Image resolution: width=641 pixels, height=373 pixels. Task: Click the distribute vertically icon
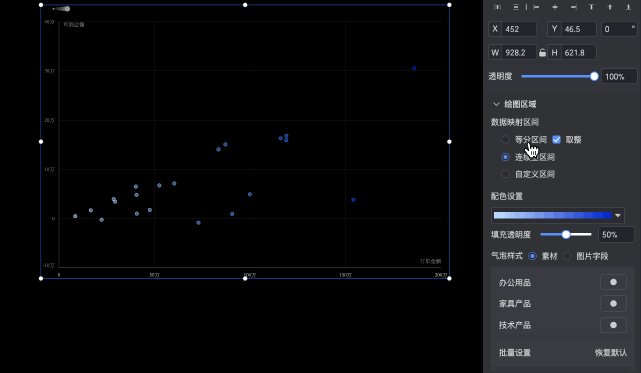pos(516,7)
